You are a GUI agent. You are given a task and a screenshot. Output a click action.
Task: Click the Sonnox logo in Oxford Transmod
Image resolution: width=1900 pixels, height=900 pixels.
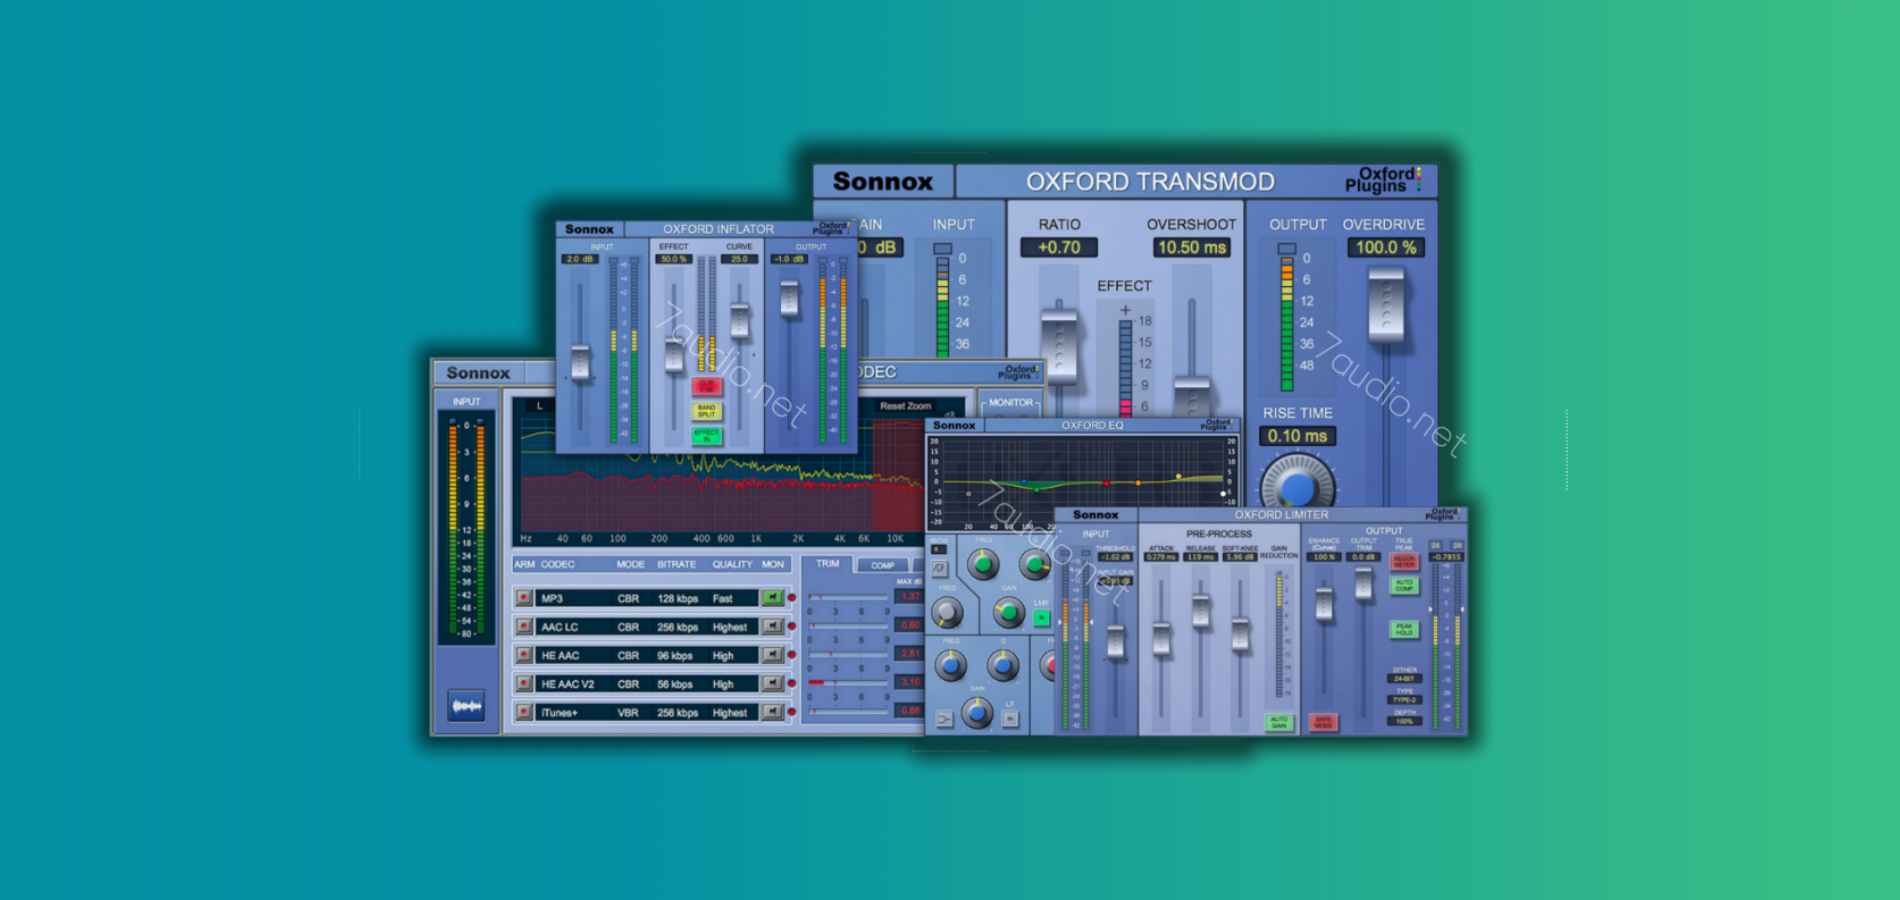883,181
